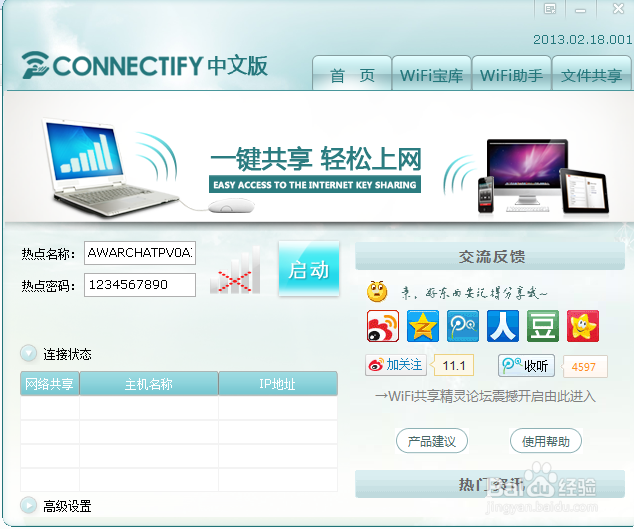Open the WiFi共享精灵论坛 forum link
Image resolution: width=634 pixels, height=529 pixels.
pyautogui.click(x=485, y=396)
